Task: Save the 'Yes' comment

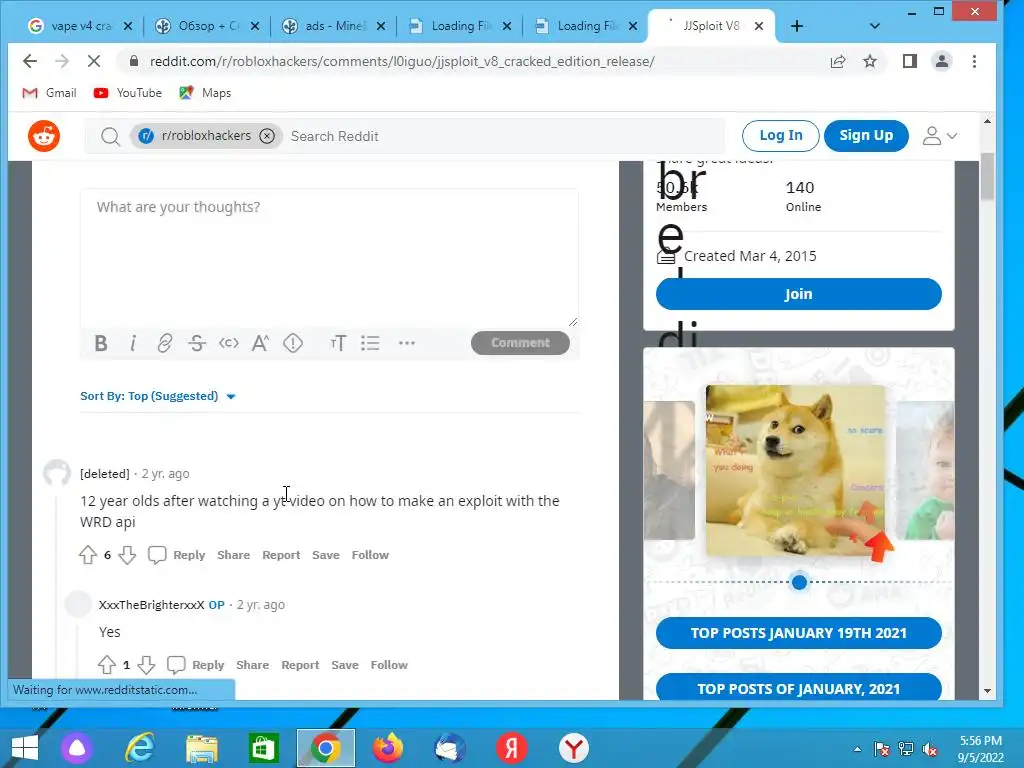Action: pos(345,665)
